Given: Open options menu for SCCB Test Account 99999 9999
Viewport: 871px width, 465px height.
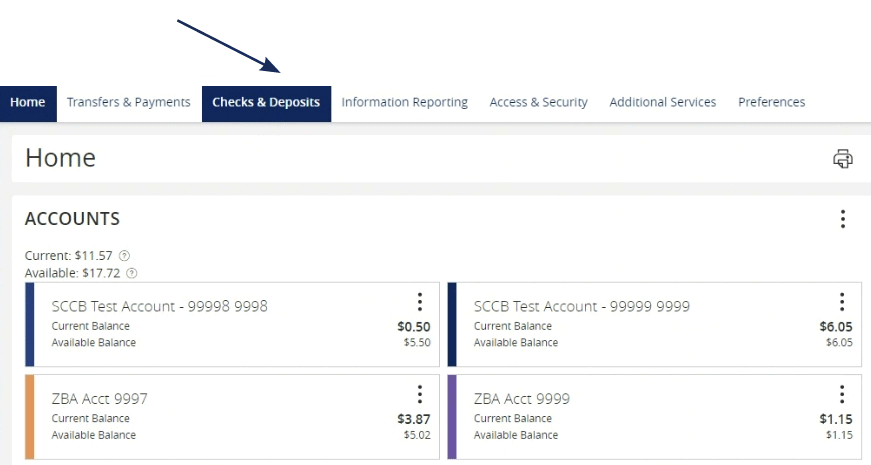Looking at the screenshot, I should tap(842, 302).
